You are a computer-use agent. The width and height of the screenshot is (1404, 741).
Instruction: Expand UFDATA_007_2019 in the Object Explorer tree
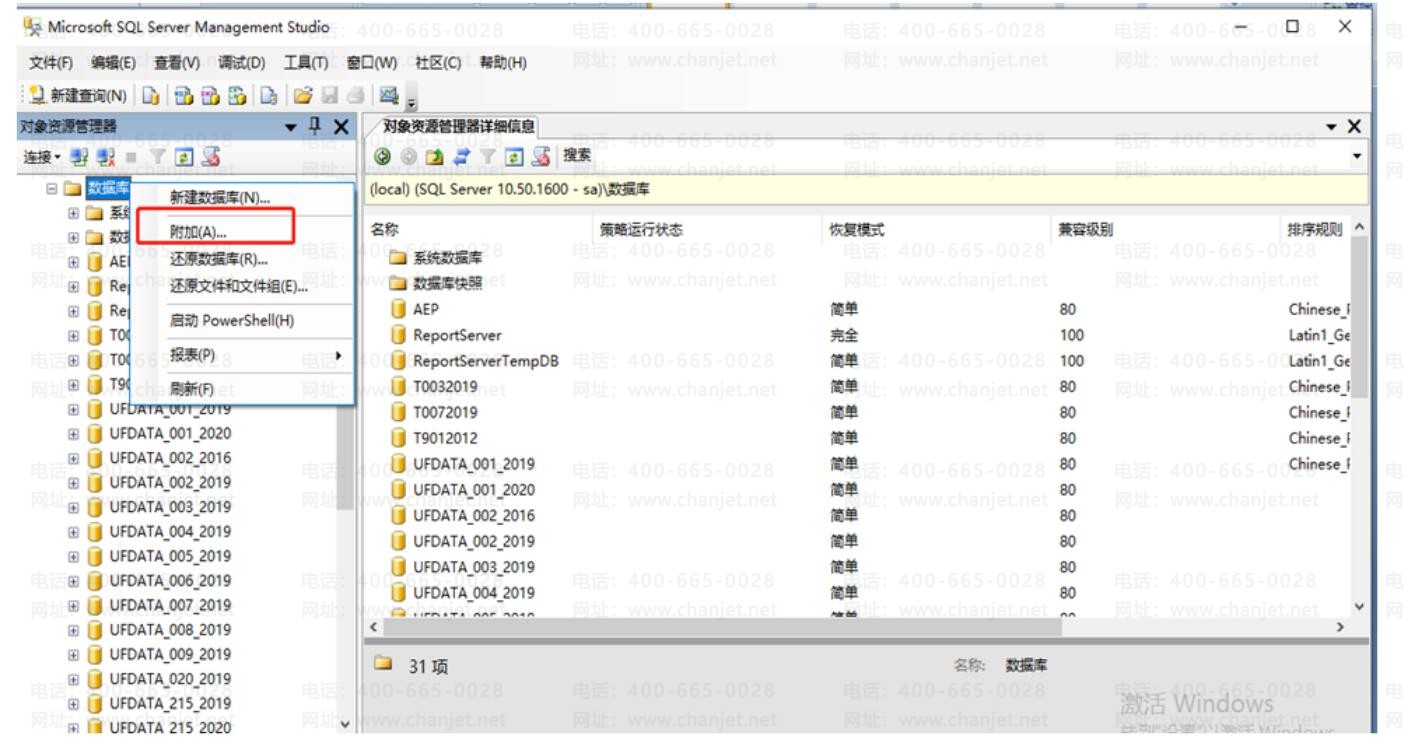coord(73,605)
